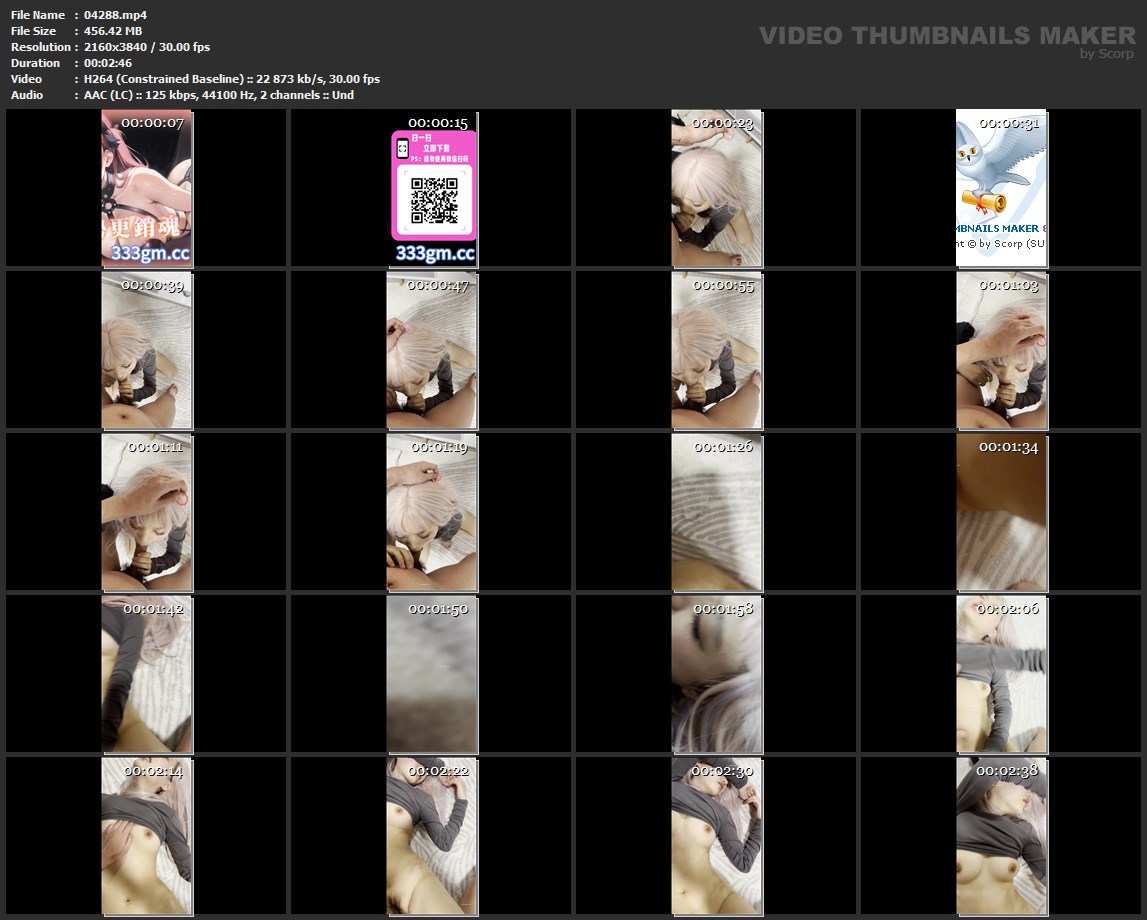The image size is (1147, 920).
Task: Open the thumbnail timestamped 00:00:55
Action: [716, 350]
